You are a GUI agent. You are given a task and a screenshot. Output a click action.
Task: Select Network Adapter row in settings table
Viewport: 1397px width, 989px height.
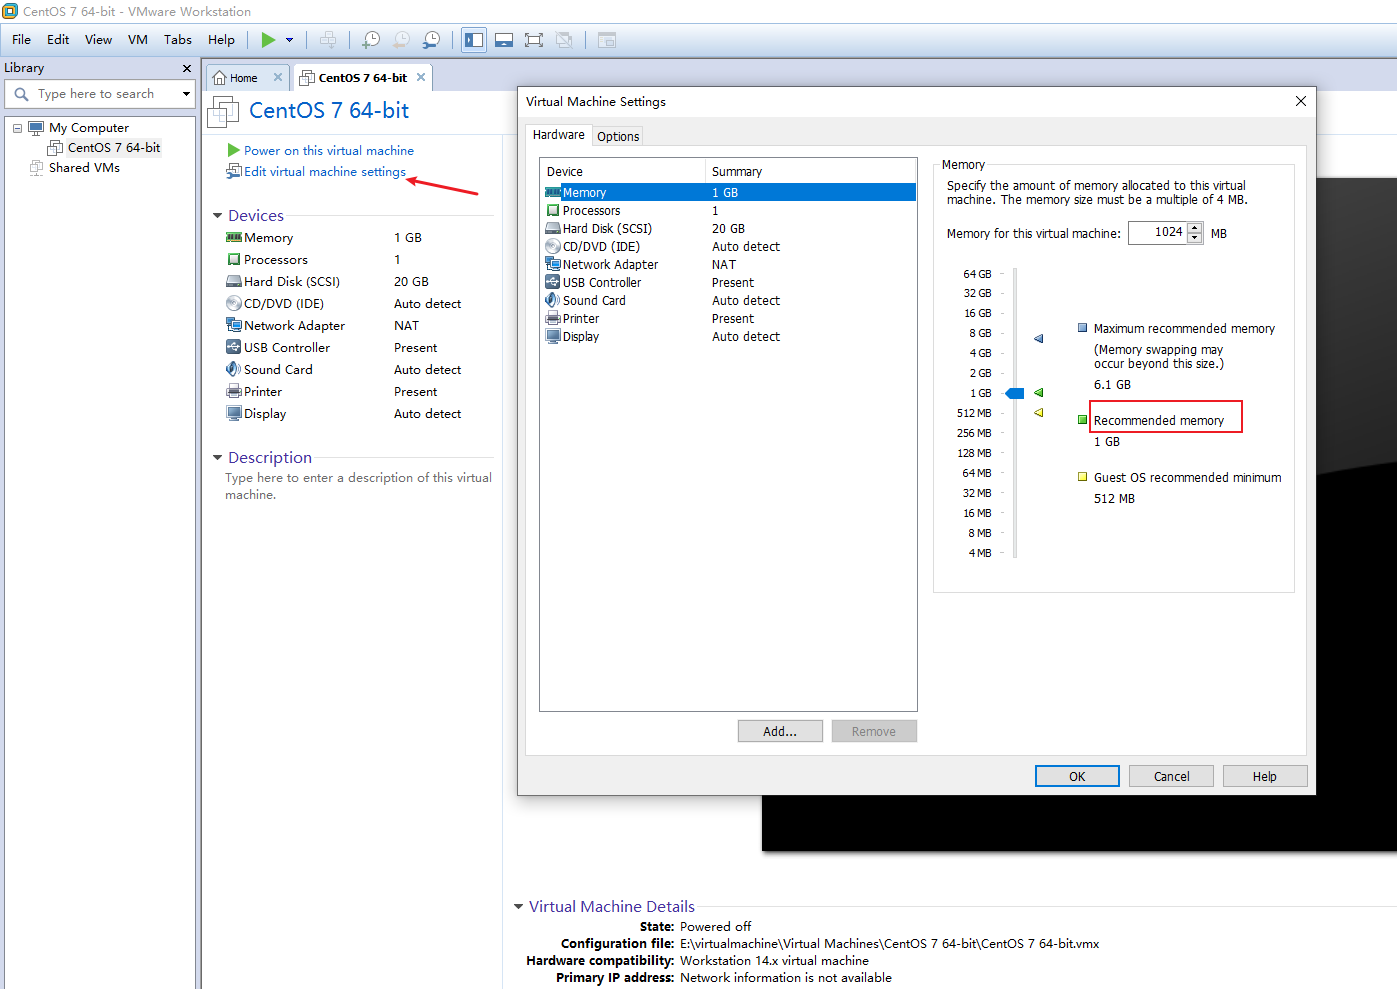(728, 265)
